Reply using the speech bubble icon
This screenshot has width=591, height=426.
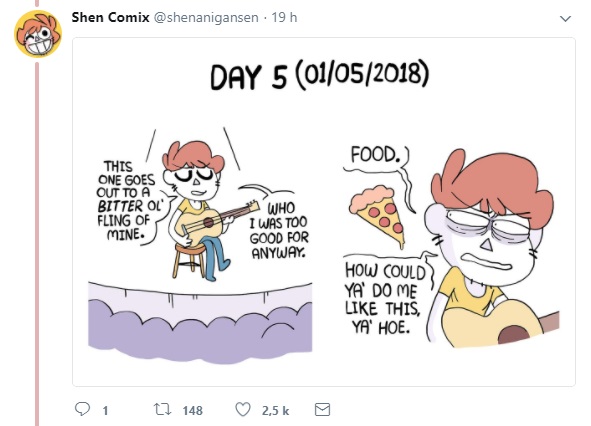tap(83, 409)
